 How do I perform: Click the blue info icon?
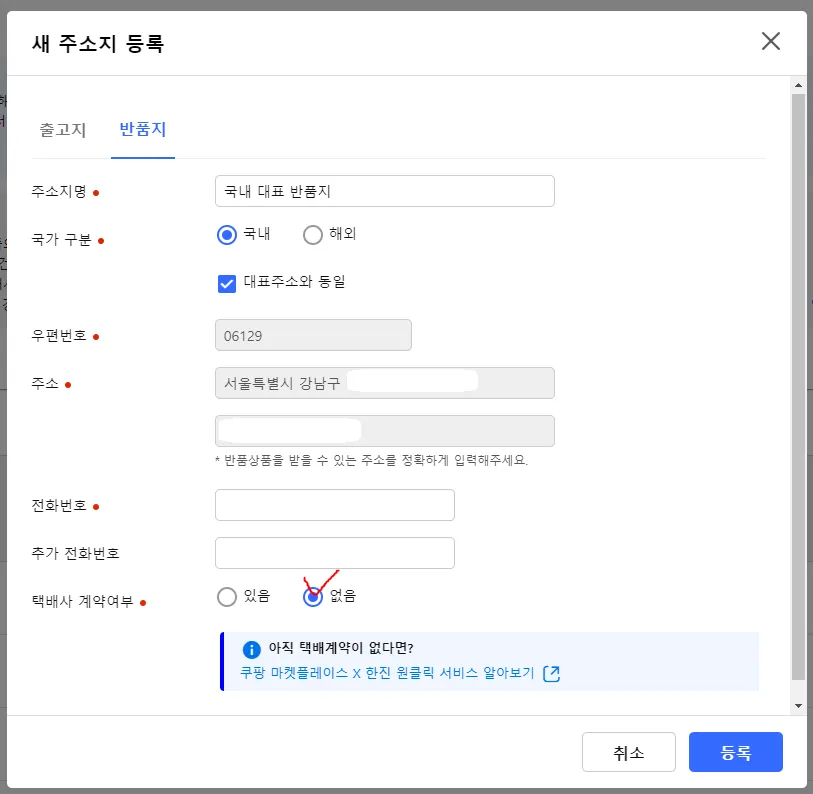point(251,648)
